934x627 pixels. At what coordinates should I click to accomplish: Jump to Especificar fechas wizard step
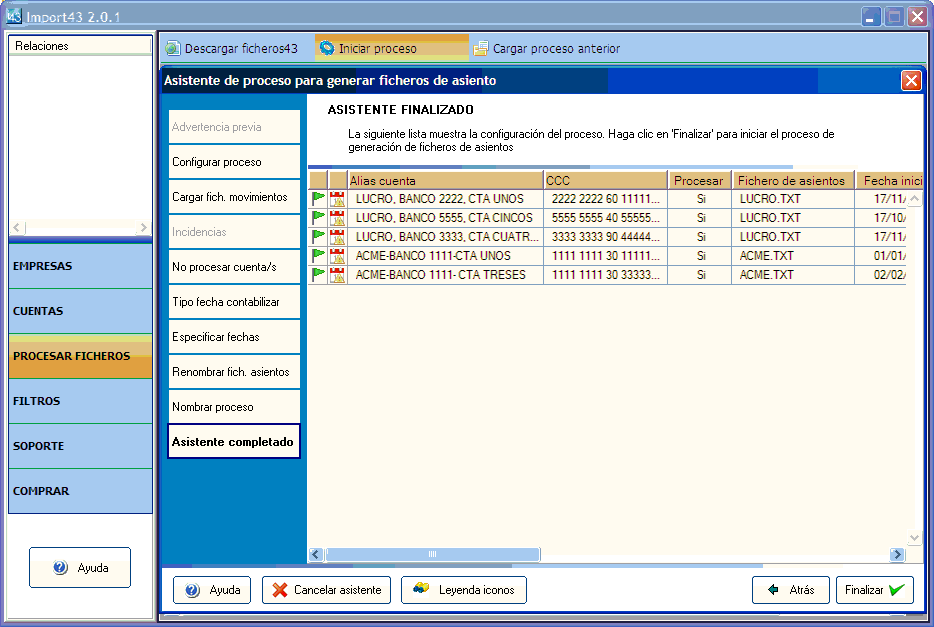[x=234, y=337]
